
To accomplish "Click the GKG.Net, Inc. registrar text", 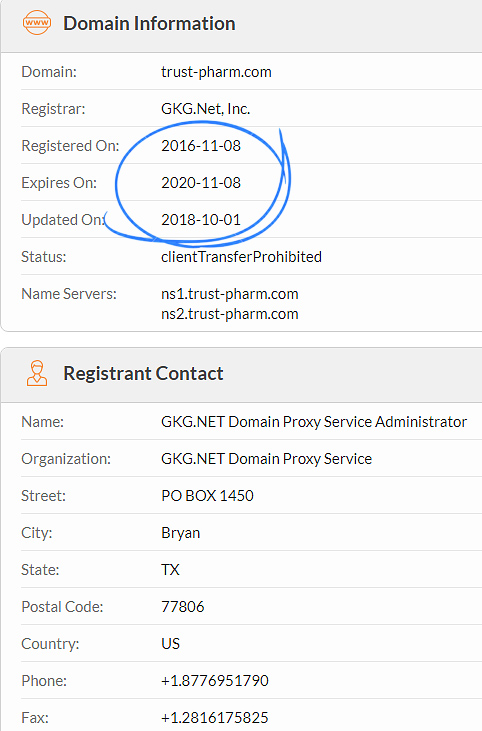I will tap(206, 109).
